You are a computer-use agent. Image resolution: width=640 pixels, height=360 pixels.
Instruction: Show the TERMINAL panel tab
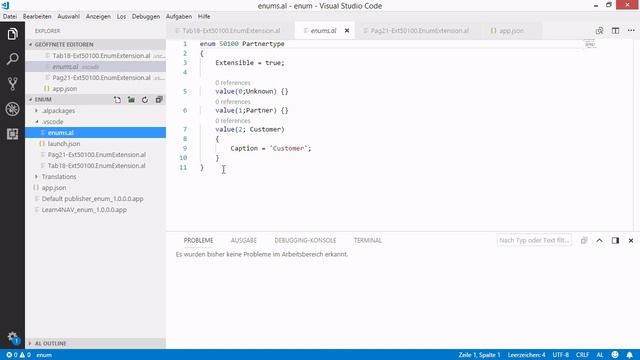(x=368, y=240)
